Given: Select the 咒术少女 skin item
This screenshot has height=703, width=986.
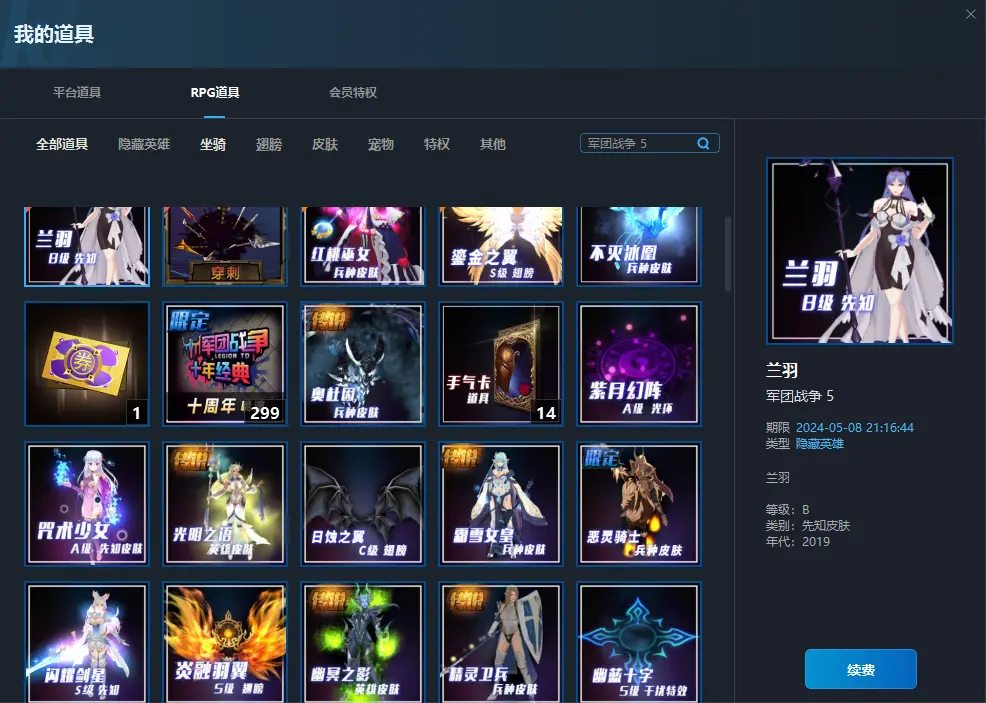Looking at the screenshot, I should click(87, 504).
